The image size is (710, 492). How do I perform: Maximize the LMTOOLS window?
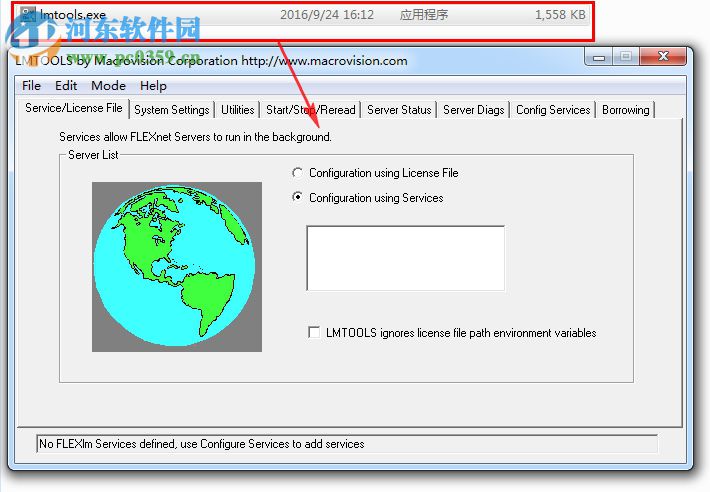tap(626, 57)
